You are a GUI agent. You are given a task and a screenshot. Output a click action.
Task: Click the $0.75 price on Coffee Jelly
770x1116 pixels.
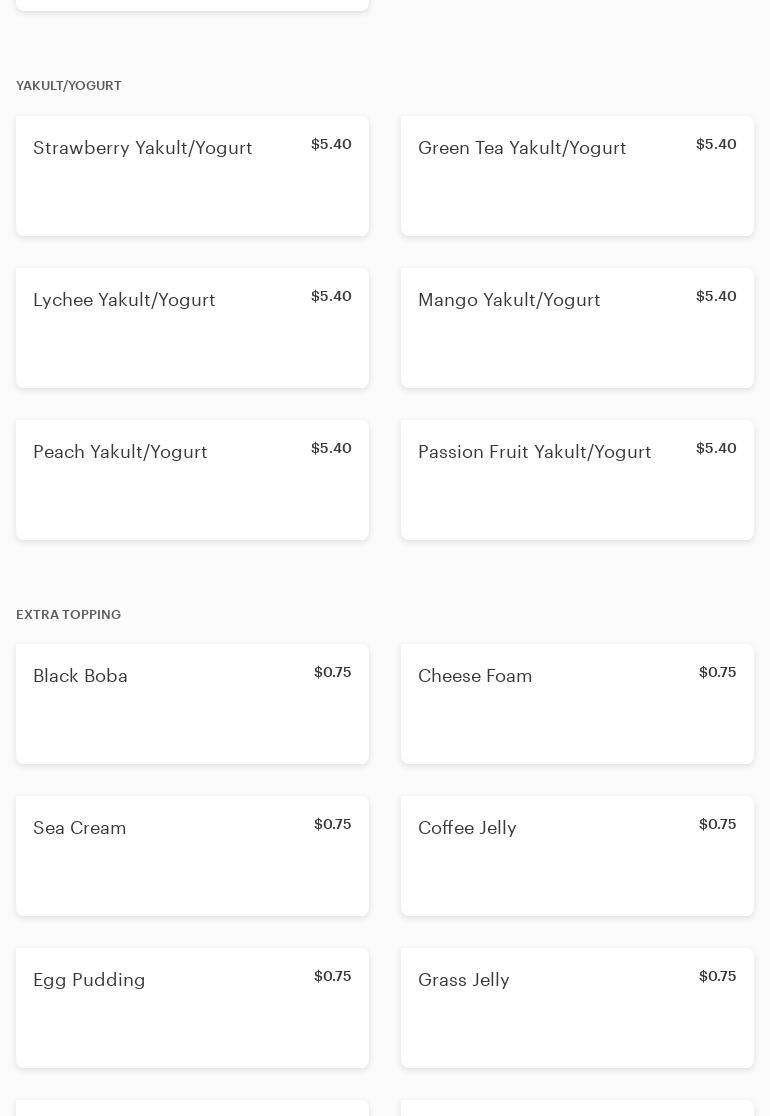[x=717, y=824]
